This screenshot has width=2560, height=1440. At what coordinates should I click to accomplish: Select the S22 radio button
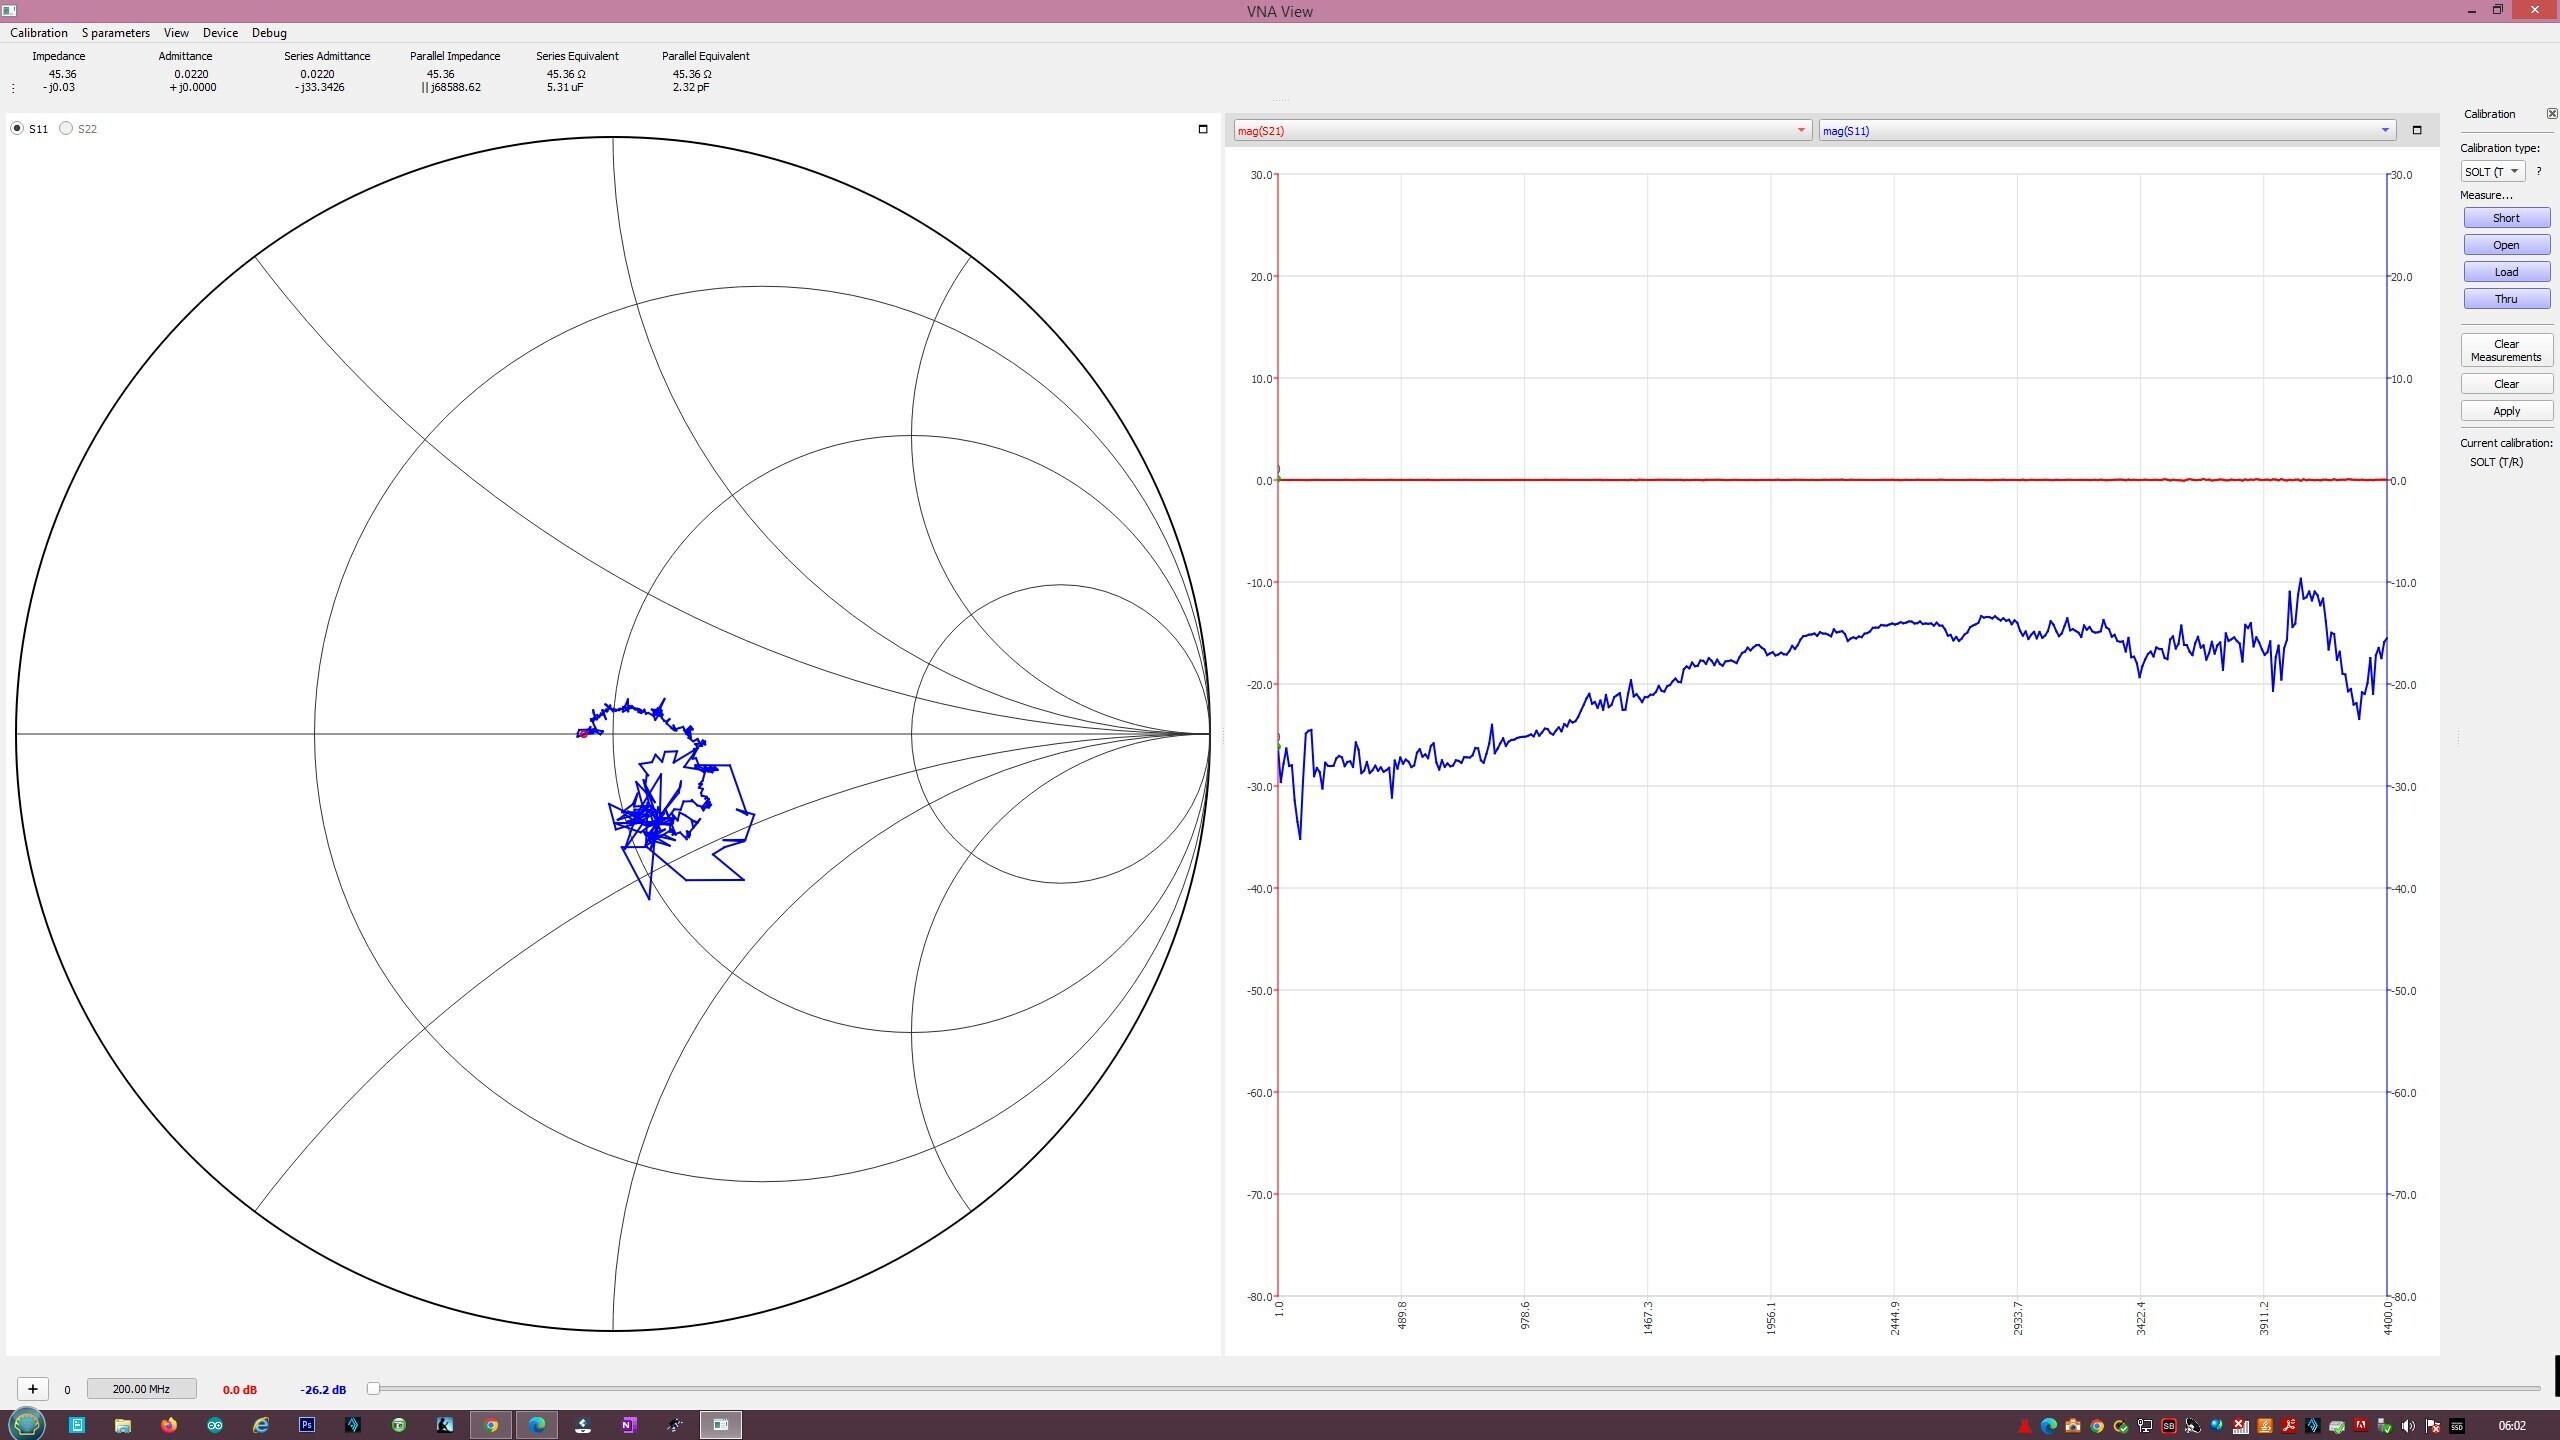click(66, 129)
